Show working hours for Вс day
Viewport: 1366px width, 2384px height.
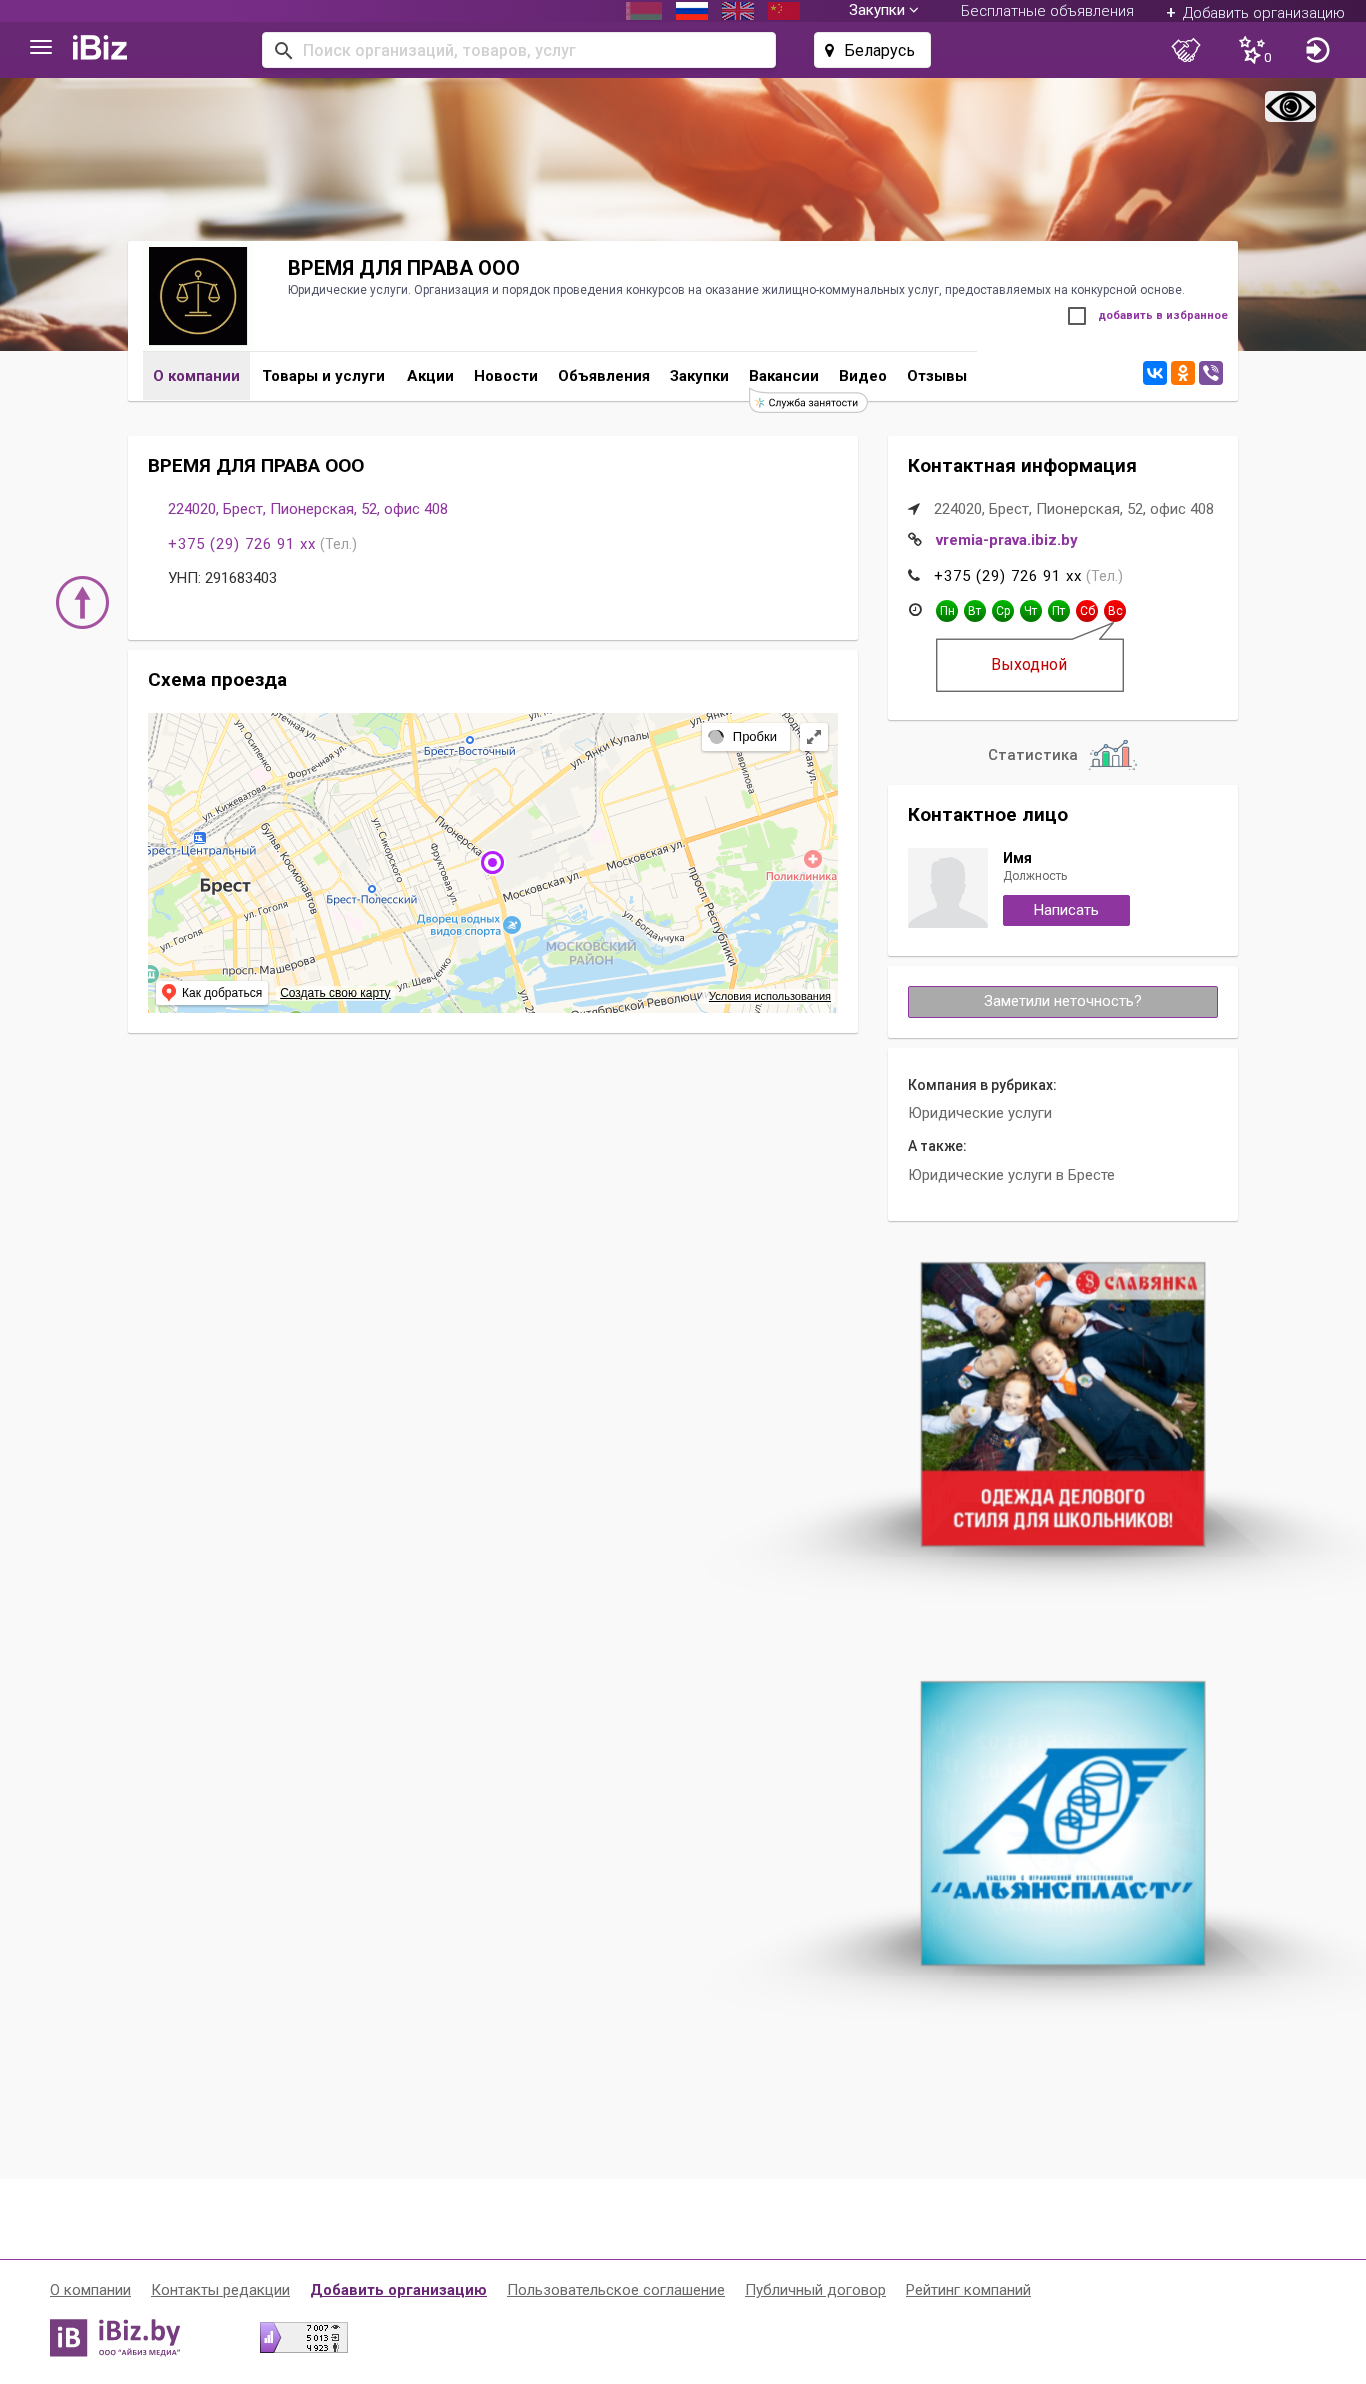1115,611
